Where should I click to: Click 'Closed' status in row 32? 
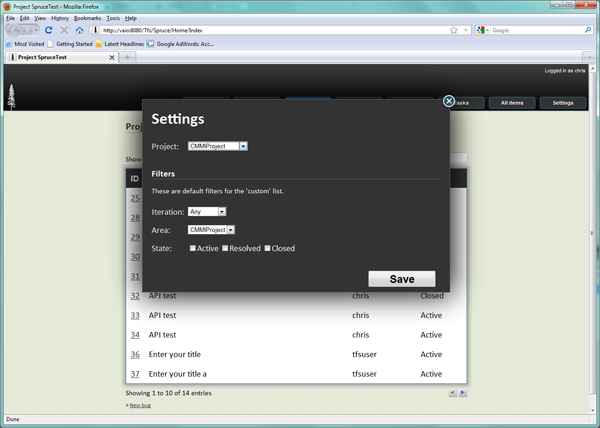[x=432, y=296]
